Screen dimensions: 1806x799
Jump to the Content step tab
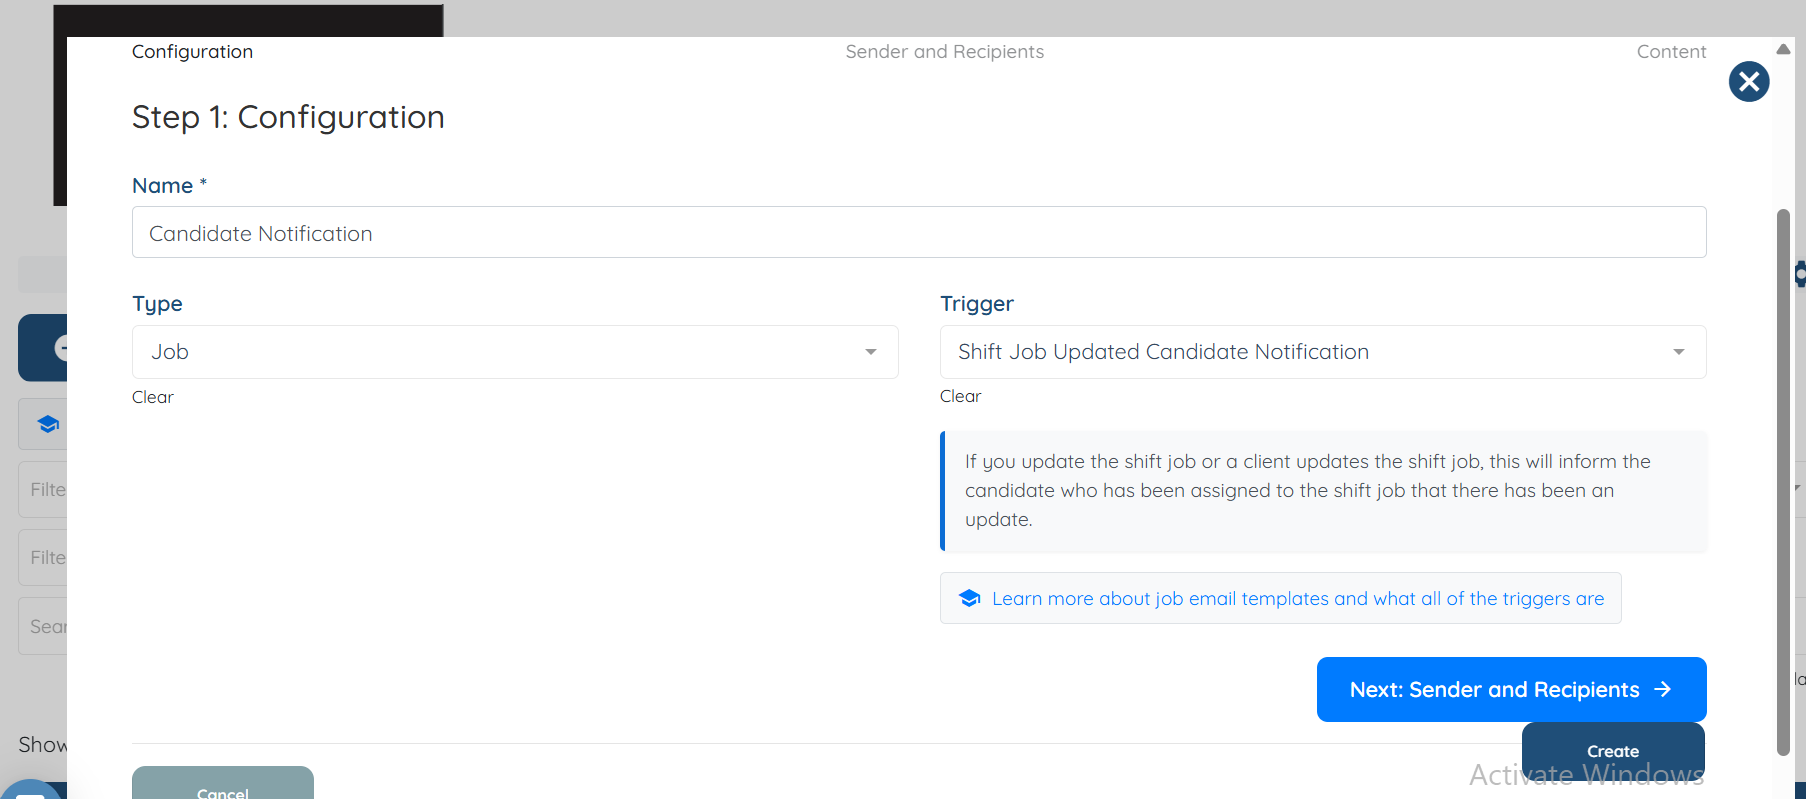click(x=1670, y=52)
